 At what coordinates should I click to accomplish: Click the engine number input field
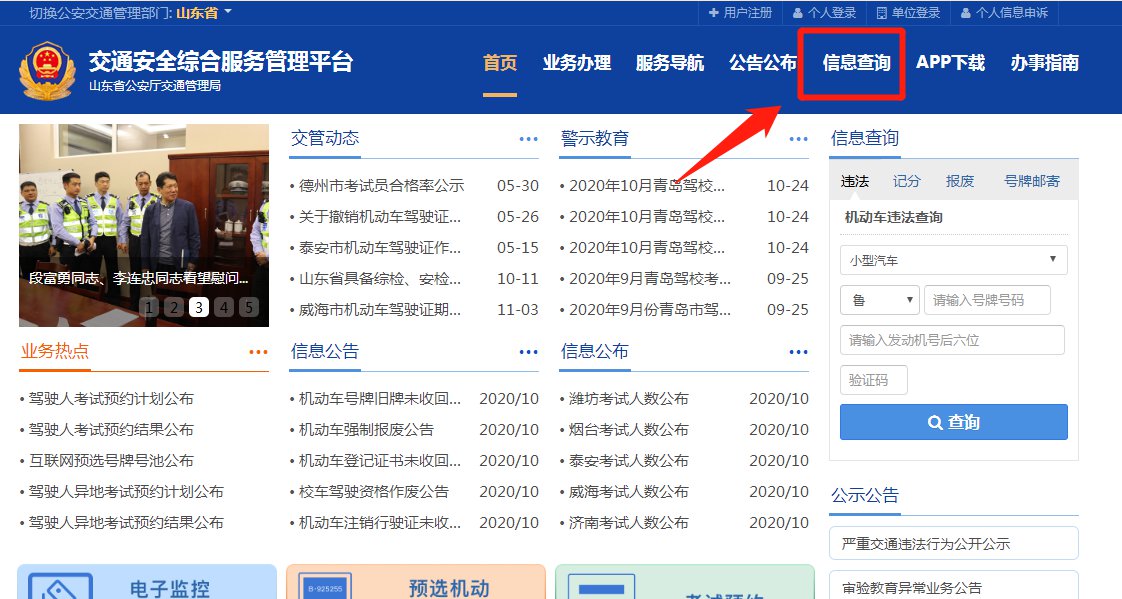952,340
